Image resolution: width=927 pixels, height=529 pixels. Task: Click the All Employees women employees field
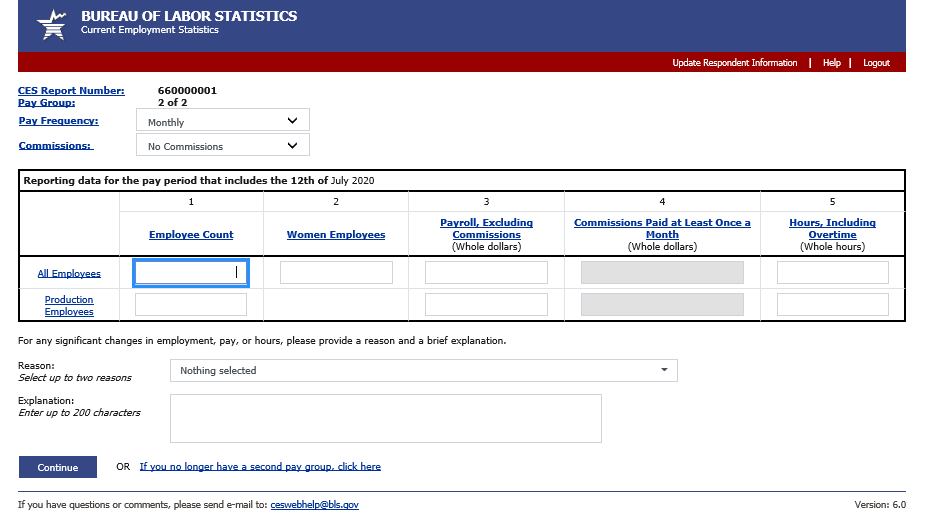point(336,272)
